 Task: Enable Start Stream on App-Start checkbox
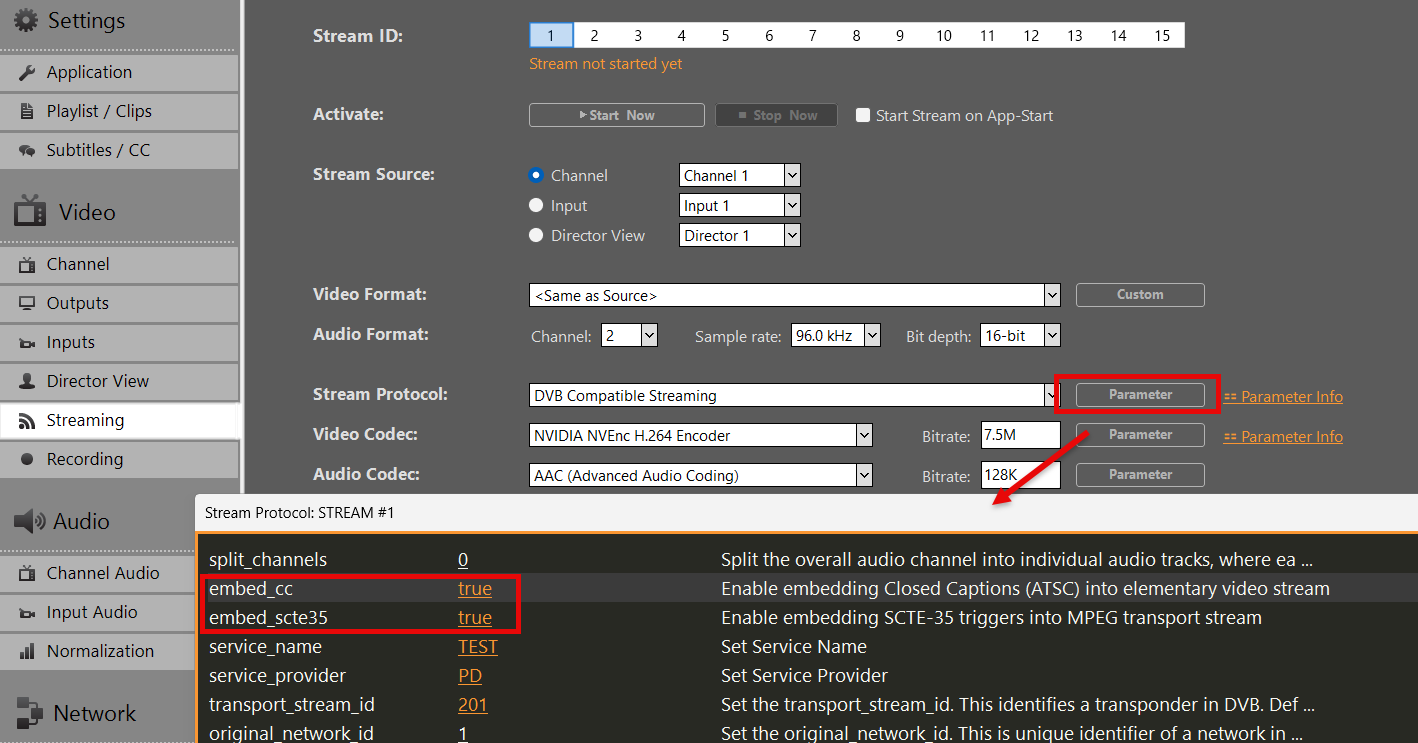[863, 115]
